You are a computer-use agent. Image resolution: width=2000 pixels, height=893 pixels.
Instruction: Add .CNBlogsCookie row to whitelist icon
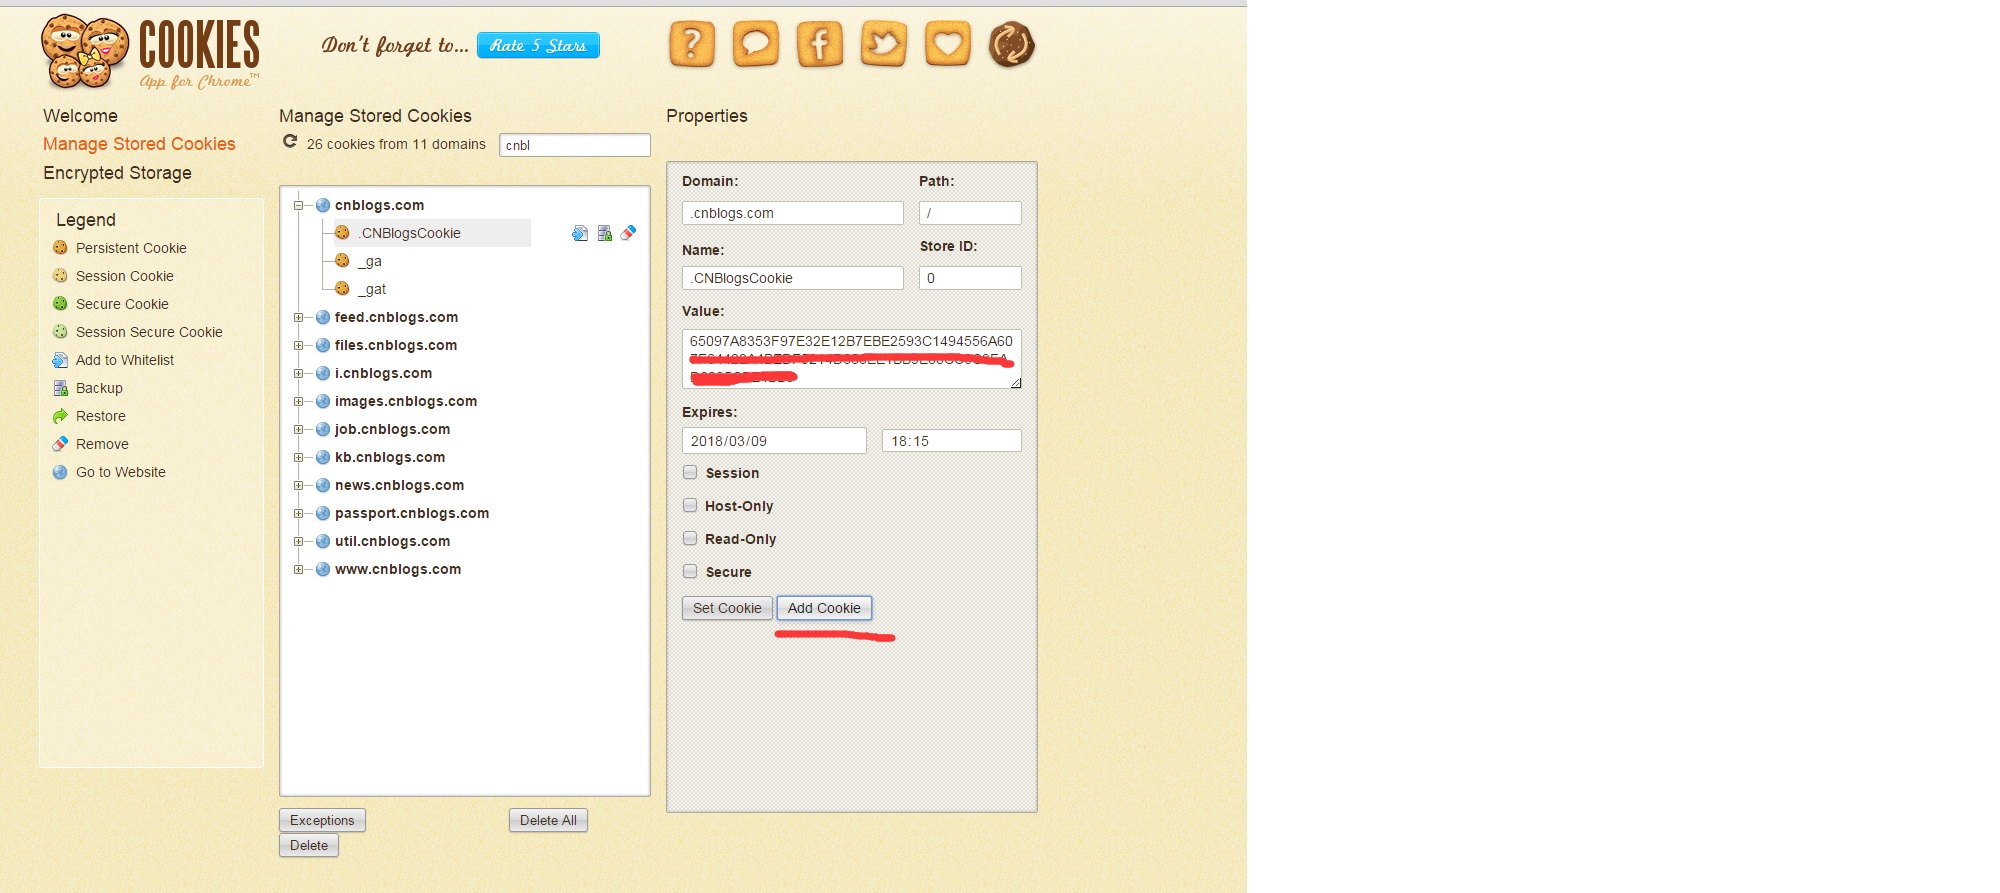point(580,233)
